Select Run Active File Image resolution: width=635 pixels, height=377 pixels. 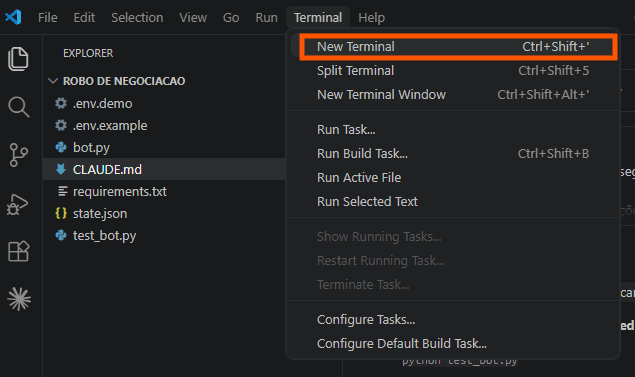pyautogui.click(x=454, y=177)
